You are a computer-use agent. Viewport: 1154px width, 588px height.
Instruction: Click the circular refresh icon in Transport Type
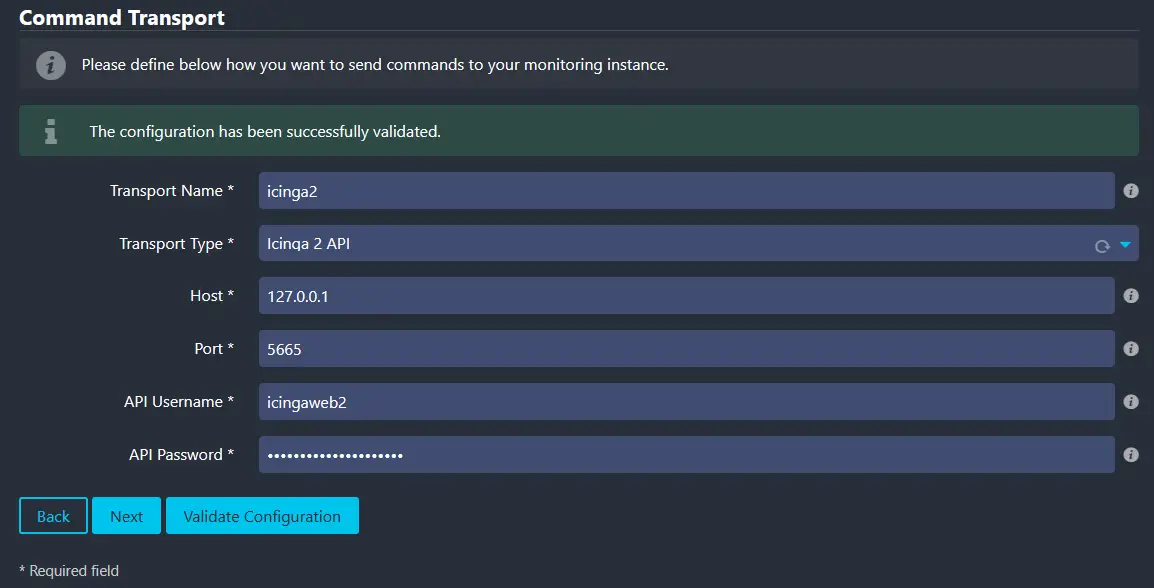pyautogui.click(x=1102, y=245)
